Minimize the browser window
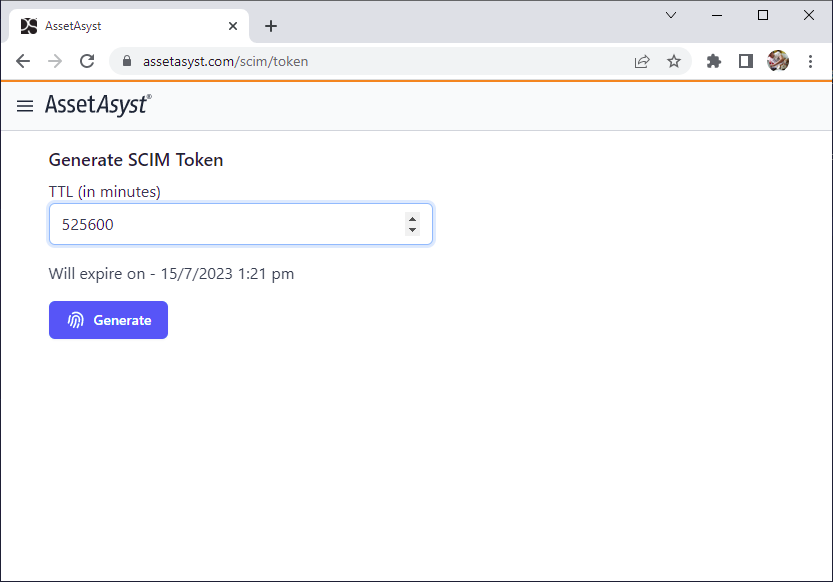833x582 pixels. (717, 15)
